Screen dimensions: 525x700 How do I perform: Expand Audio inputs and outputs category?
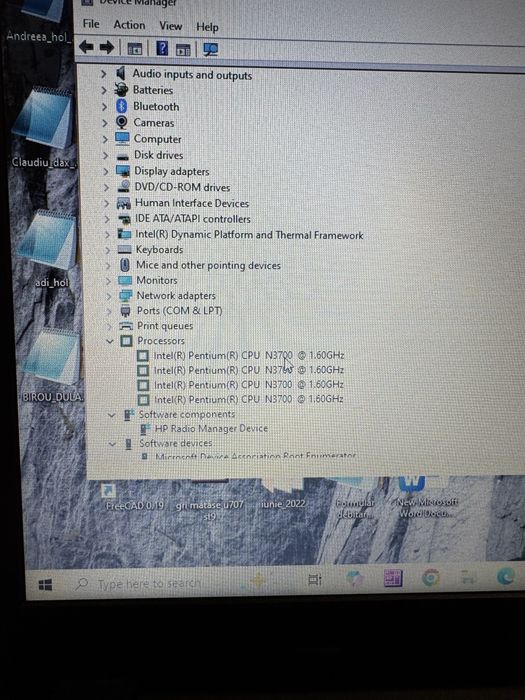click(104, 74)
